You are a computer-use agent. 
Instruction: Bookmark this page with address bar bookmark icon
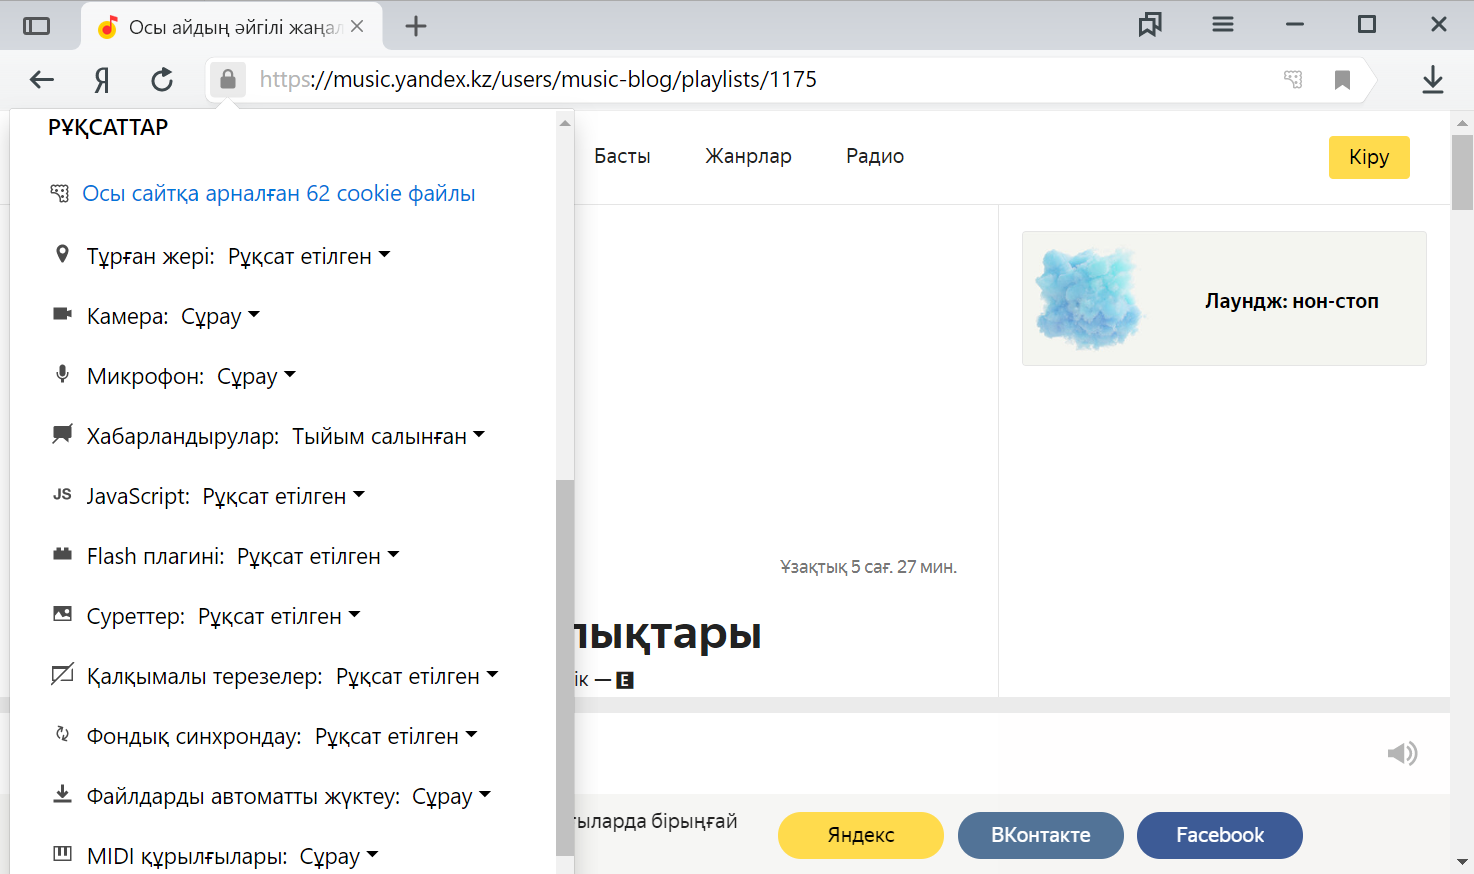[x=1342, y=80]
